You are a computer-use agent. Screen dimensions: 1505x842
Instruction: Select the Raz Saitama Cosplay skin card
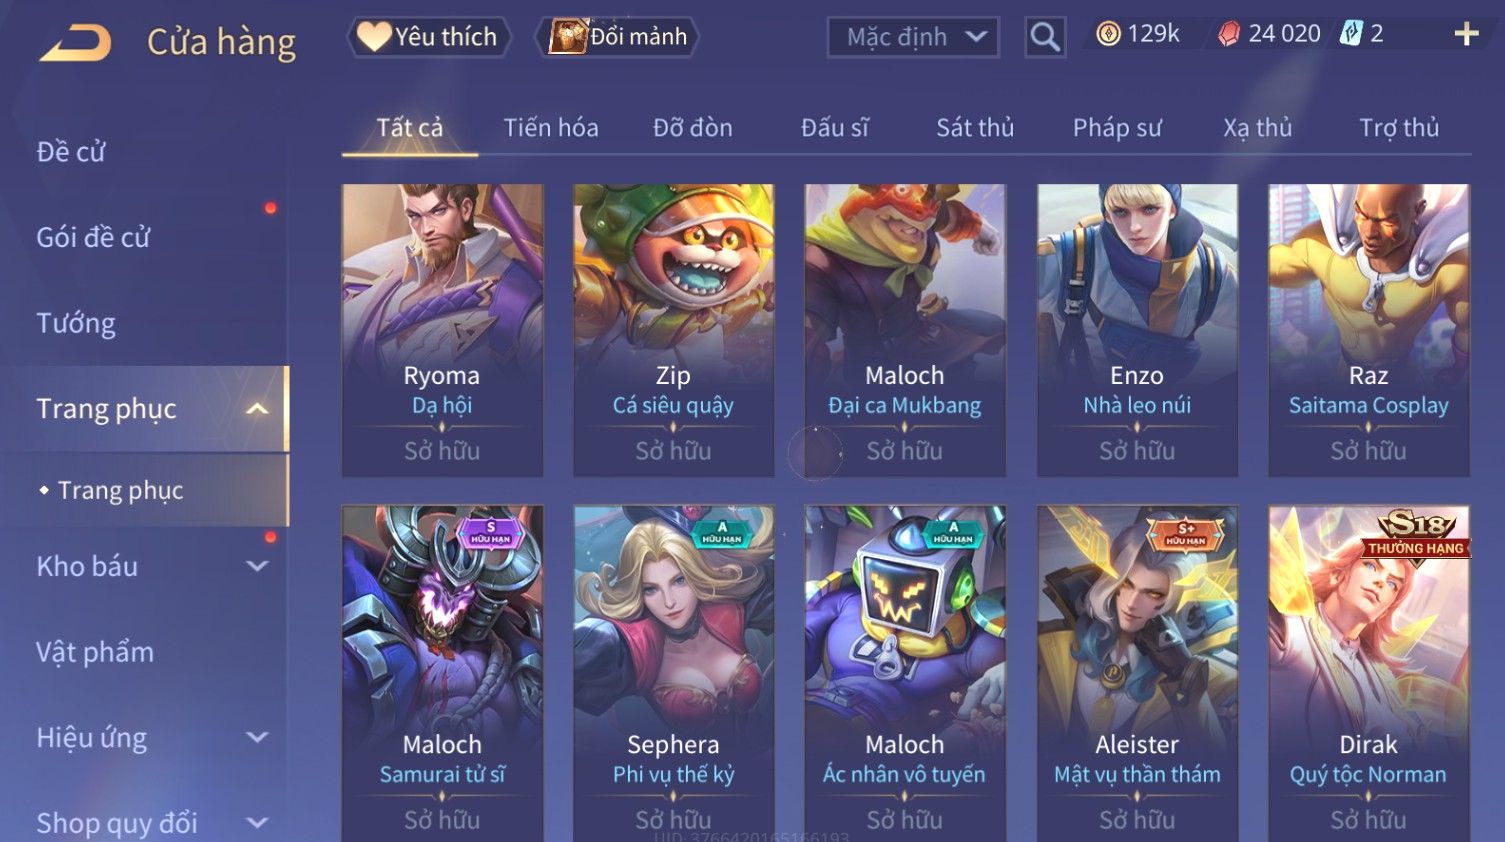tap(1368, 330)
